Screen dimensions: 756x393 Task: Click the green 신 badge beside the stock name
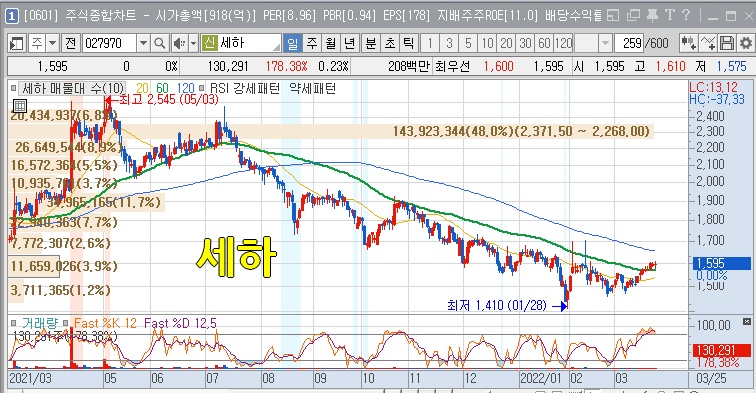click(209, 43)
